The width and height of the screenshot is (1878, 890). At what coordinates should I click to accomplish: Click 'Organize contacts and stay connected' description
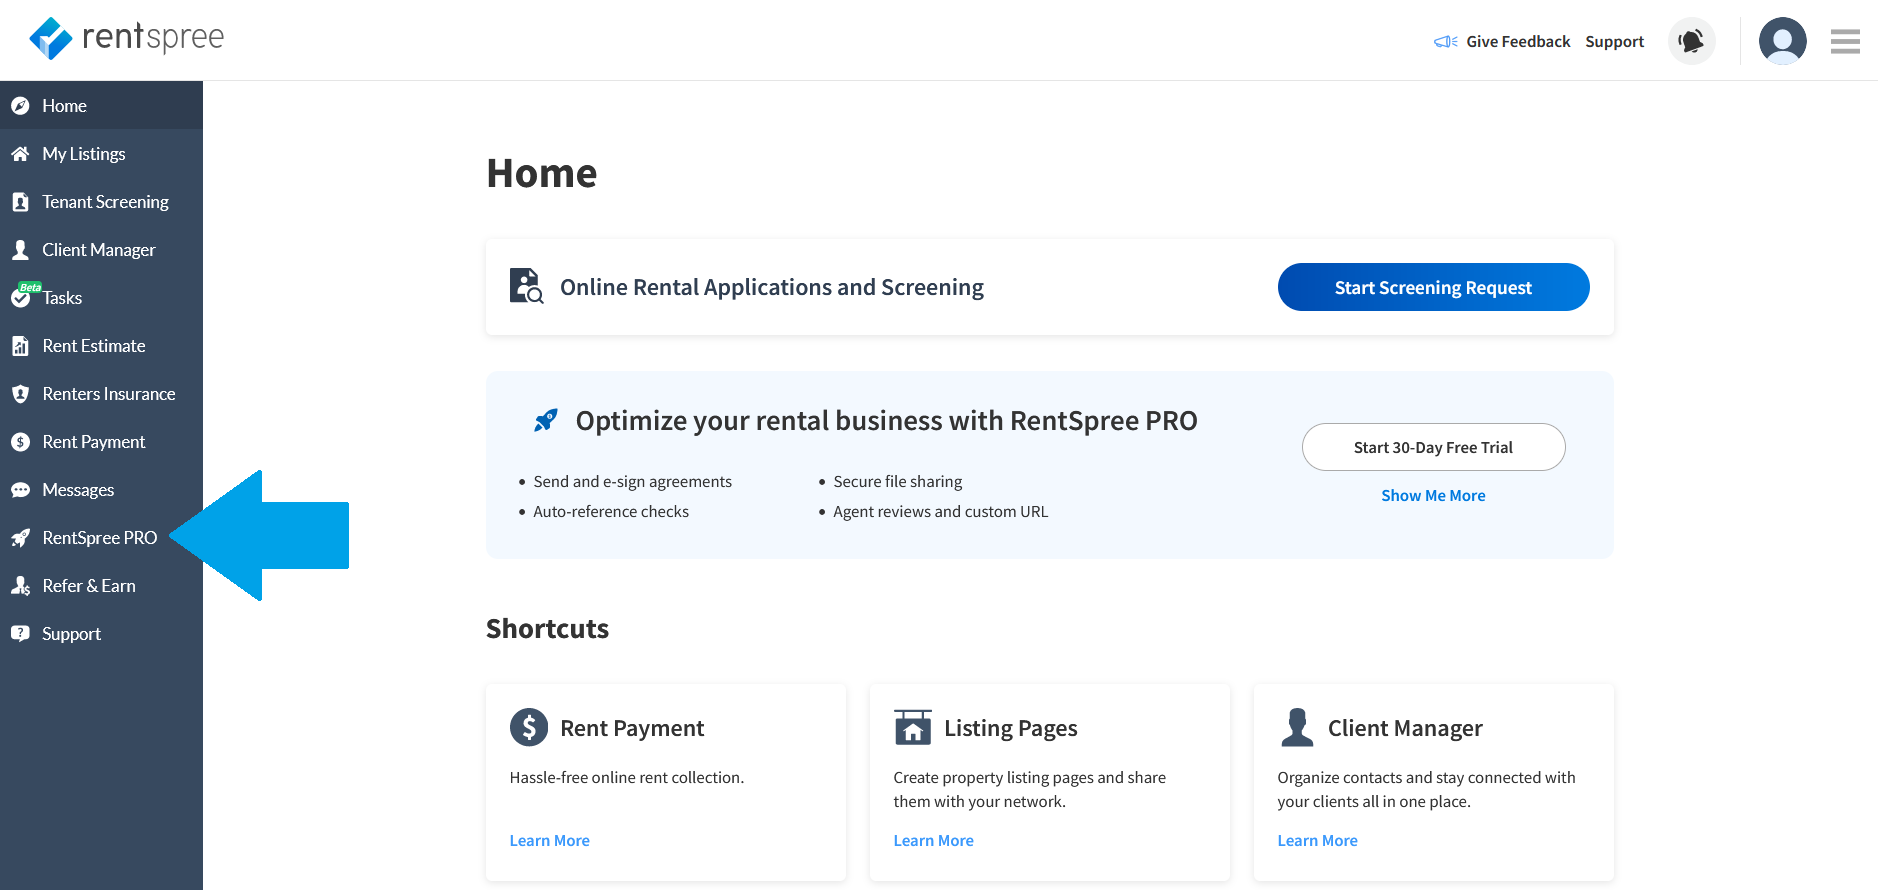tap(1426, 790)
